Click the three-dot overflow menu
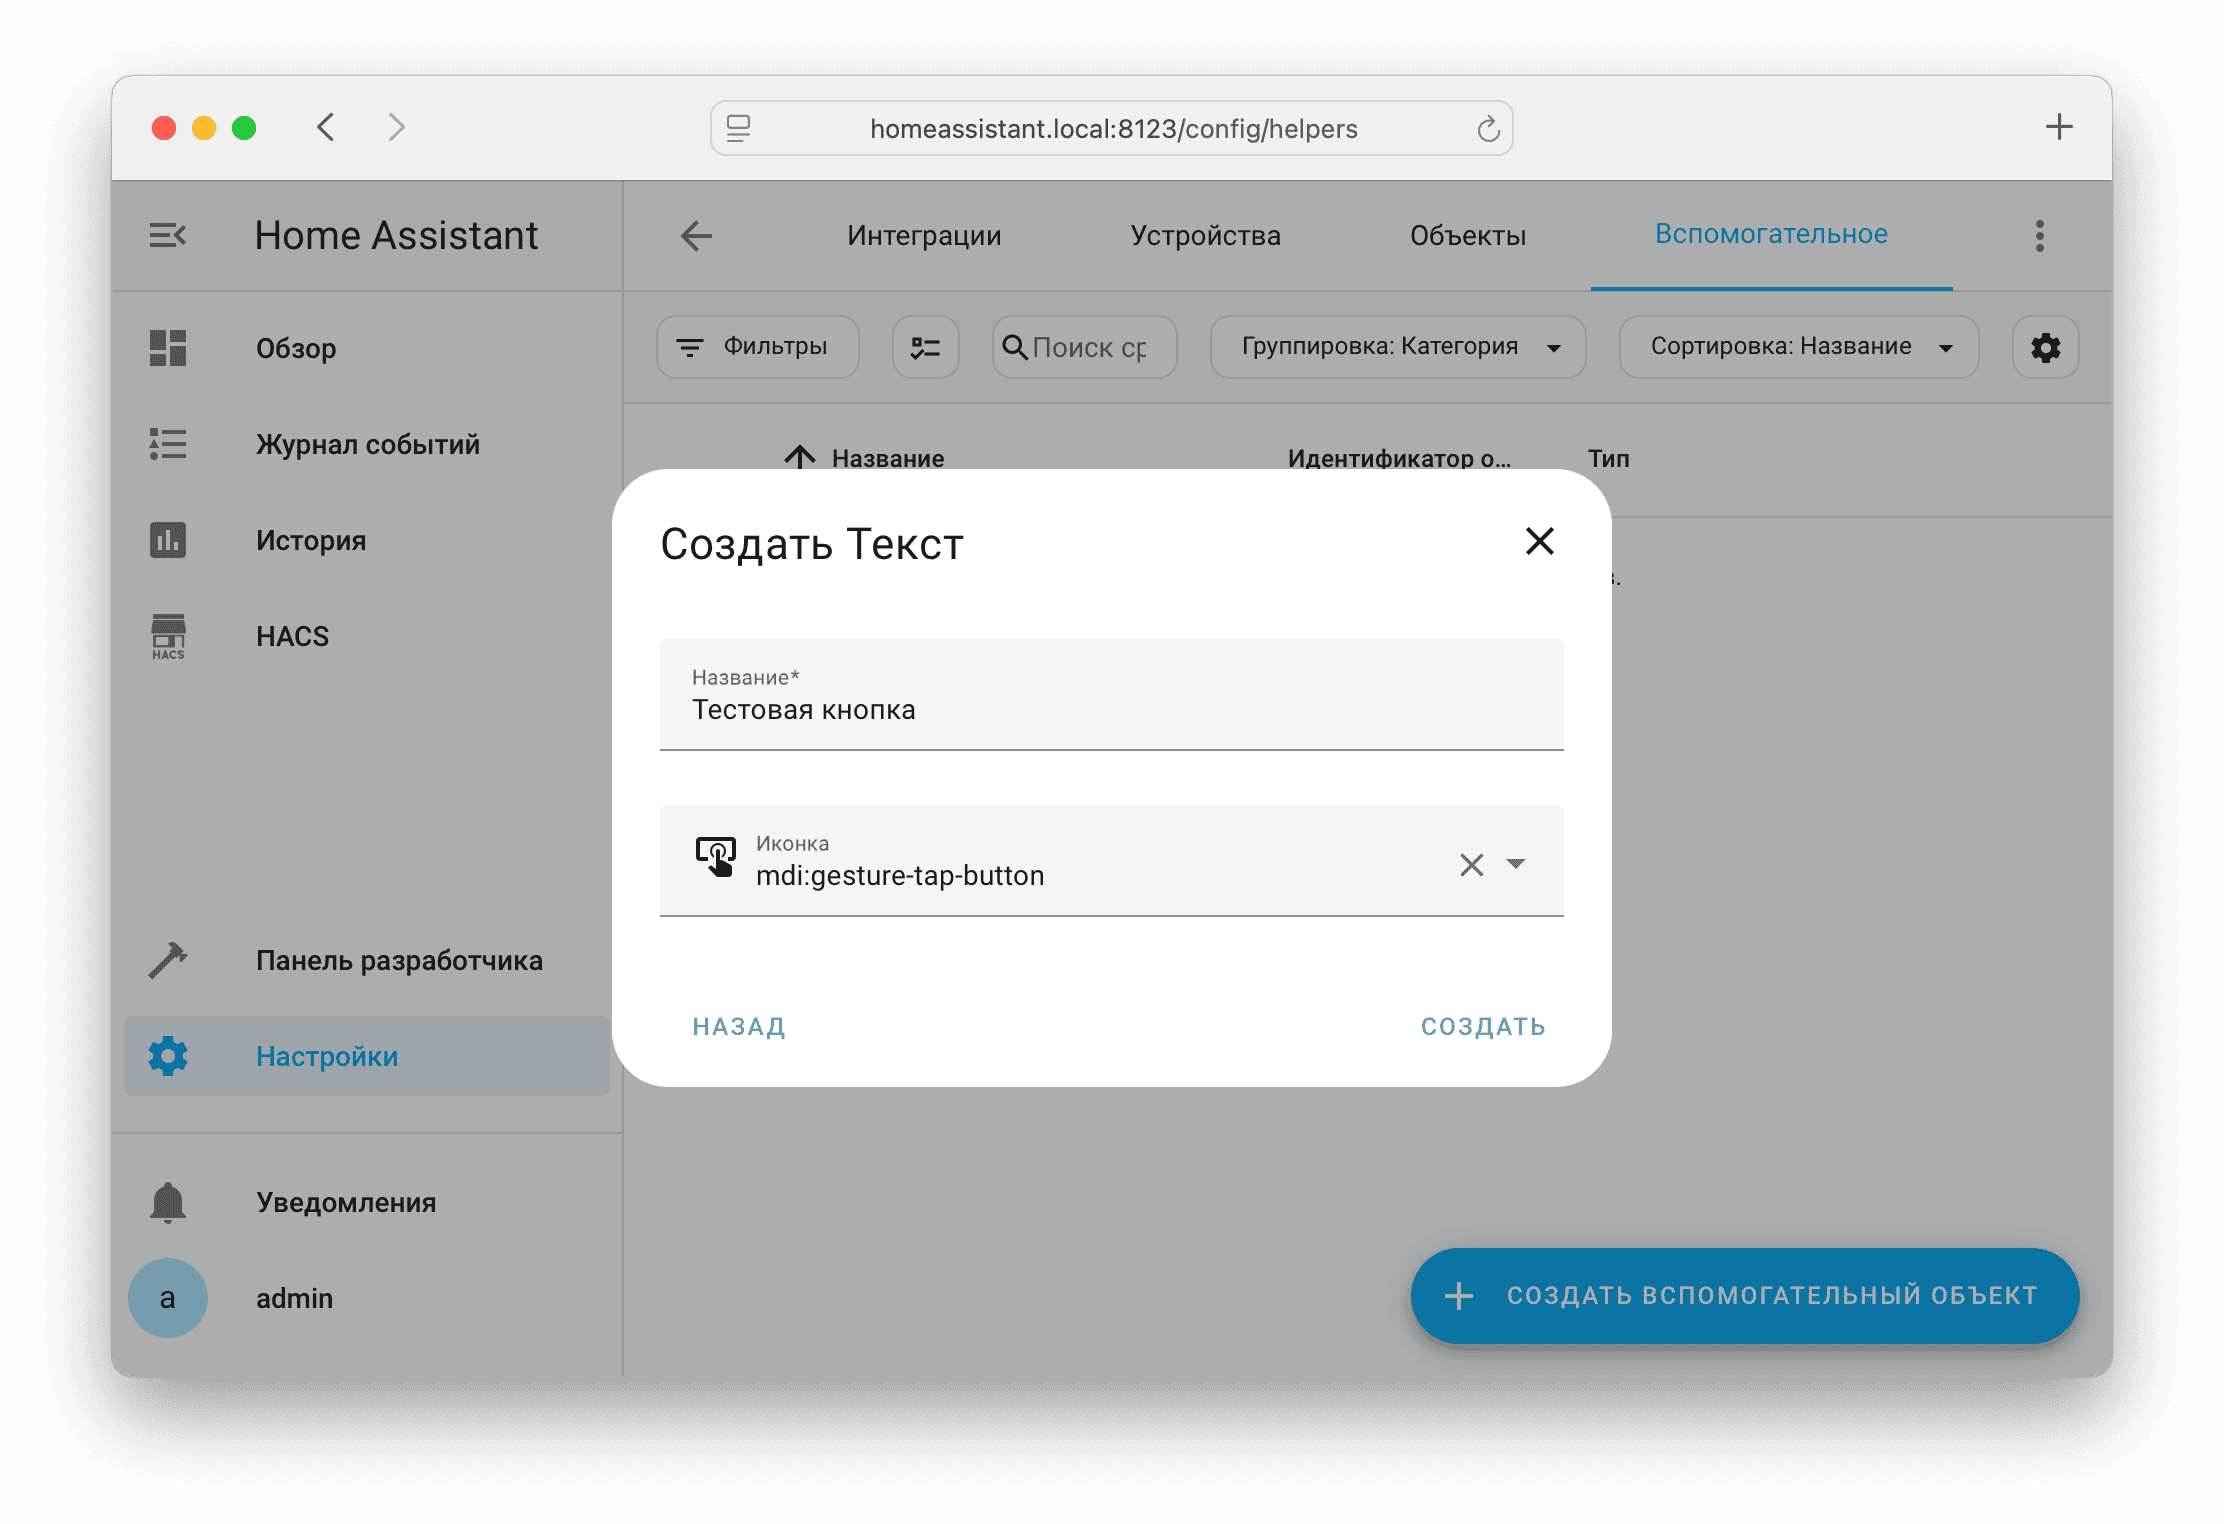Viewport: 2224px width, 1524px height. pos(2039,236)
